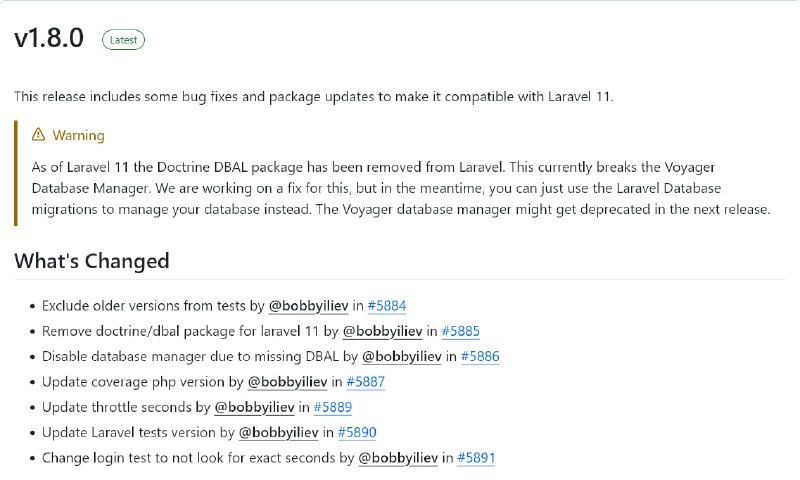
Task: Open pull request #5889 link
Action: coord(333,407)
